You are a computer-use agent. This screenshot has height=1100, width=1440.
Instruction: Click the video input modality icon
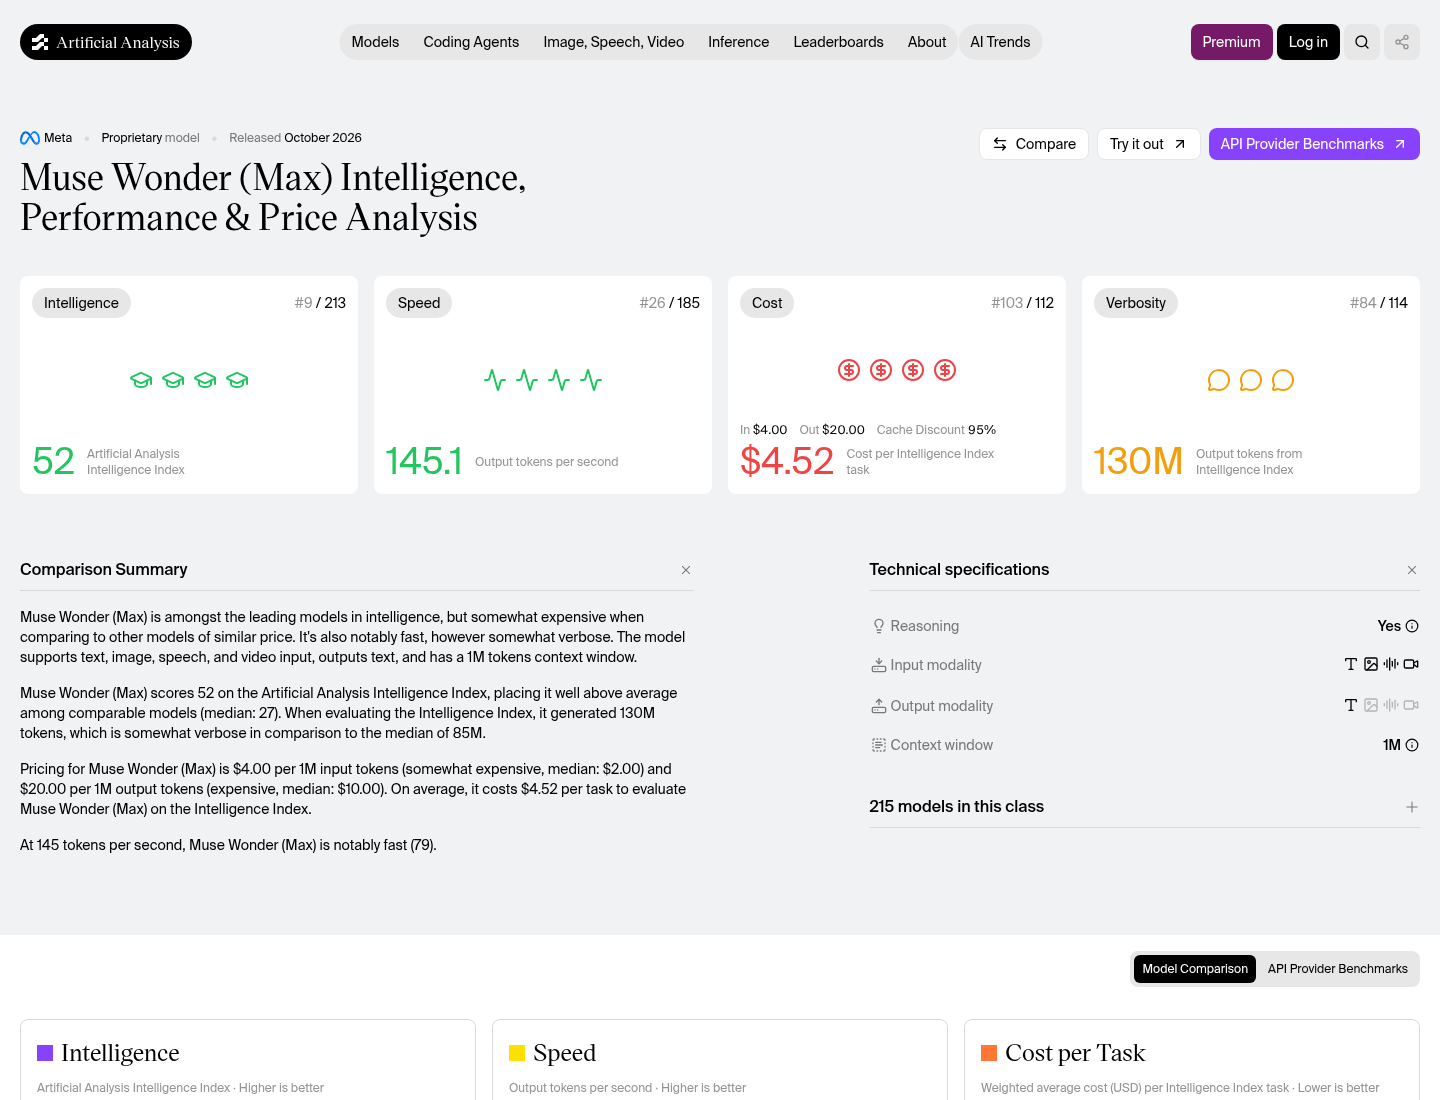coord(1411,664)
